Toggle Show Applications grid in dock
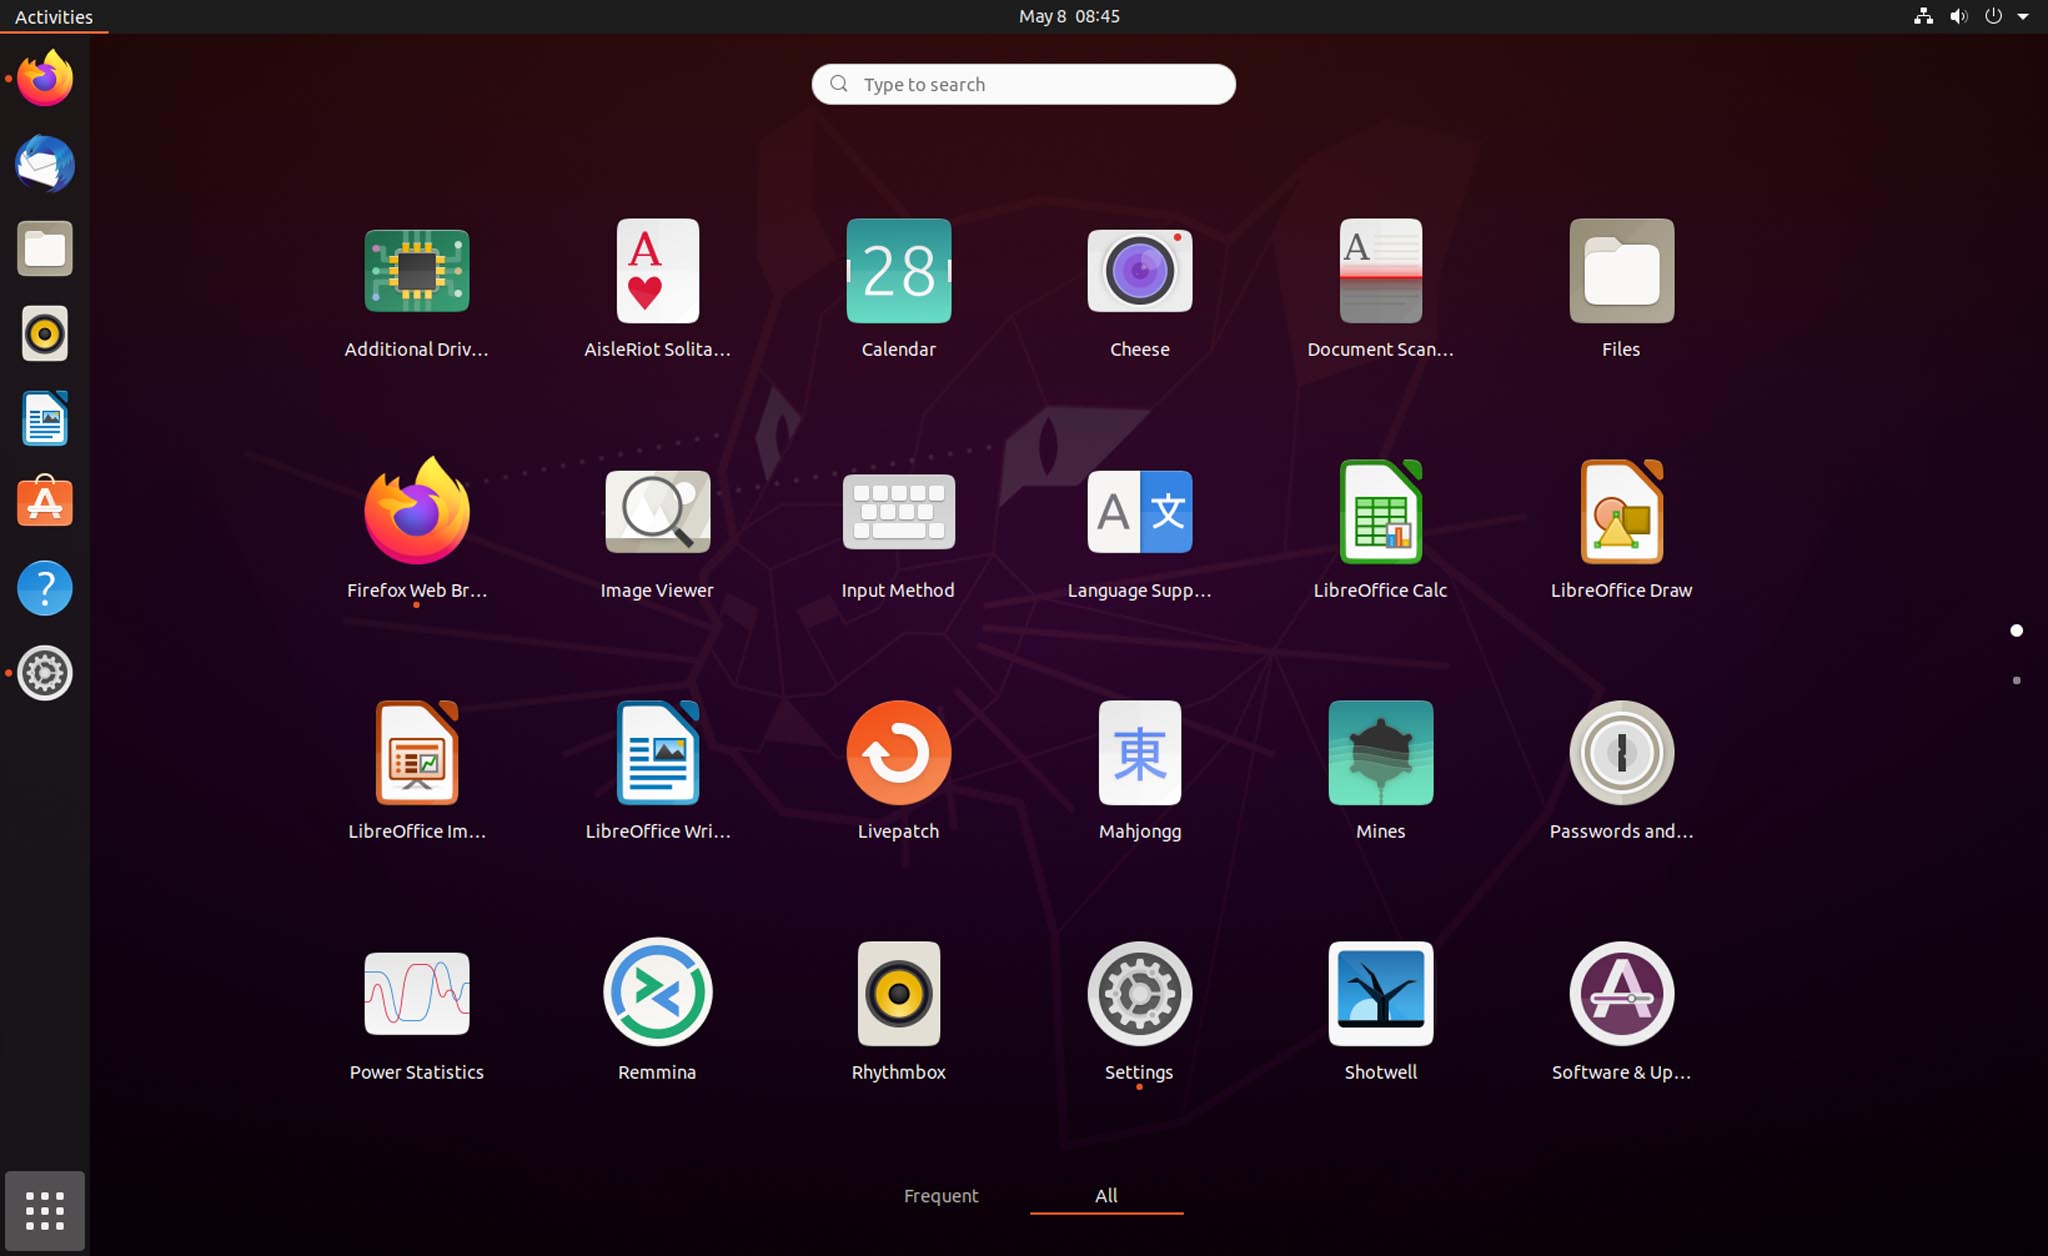 (45, 1211)
